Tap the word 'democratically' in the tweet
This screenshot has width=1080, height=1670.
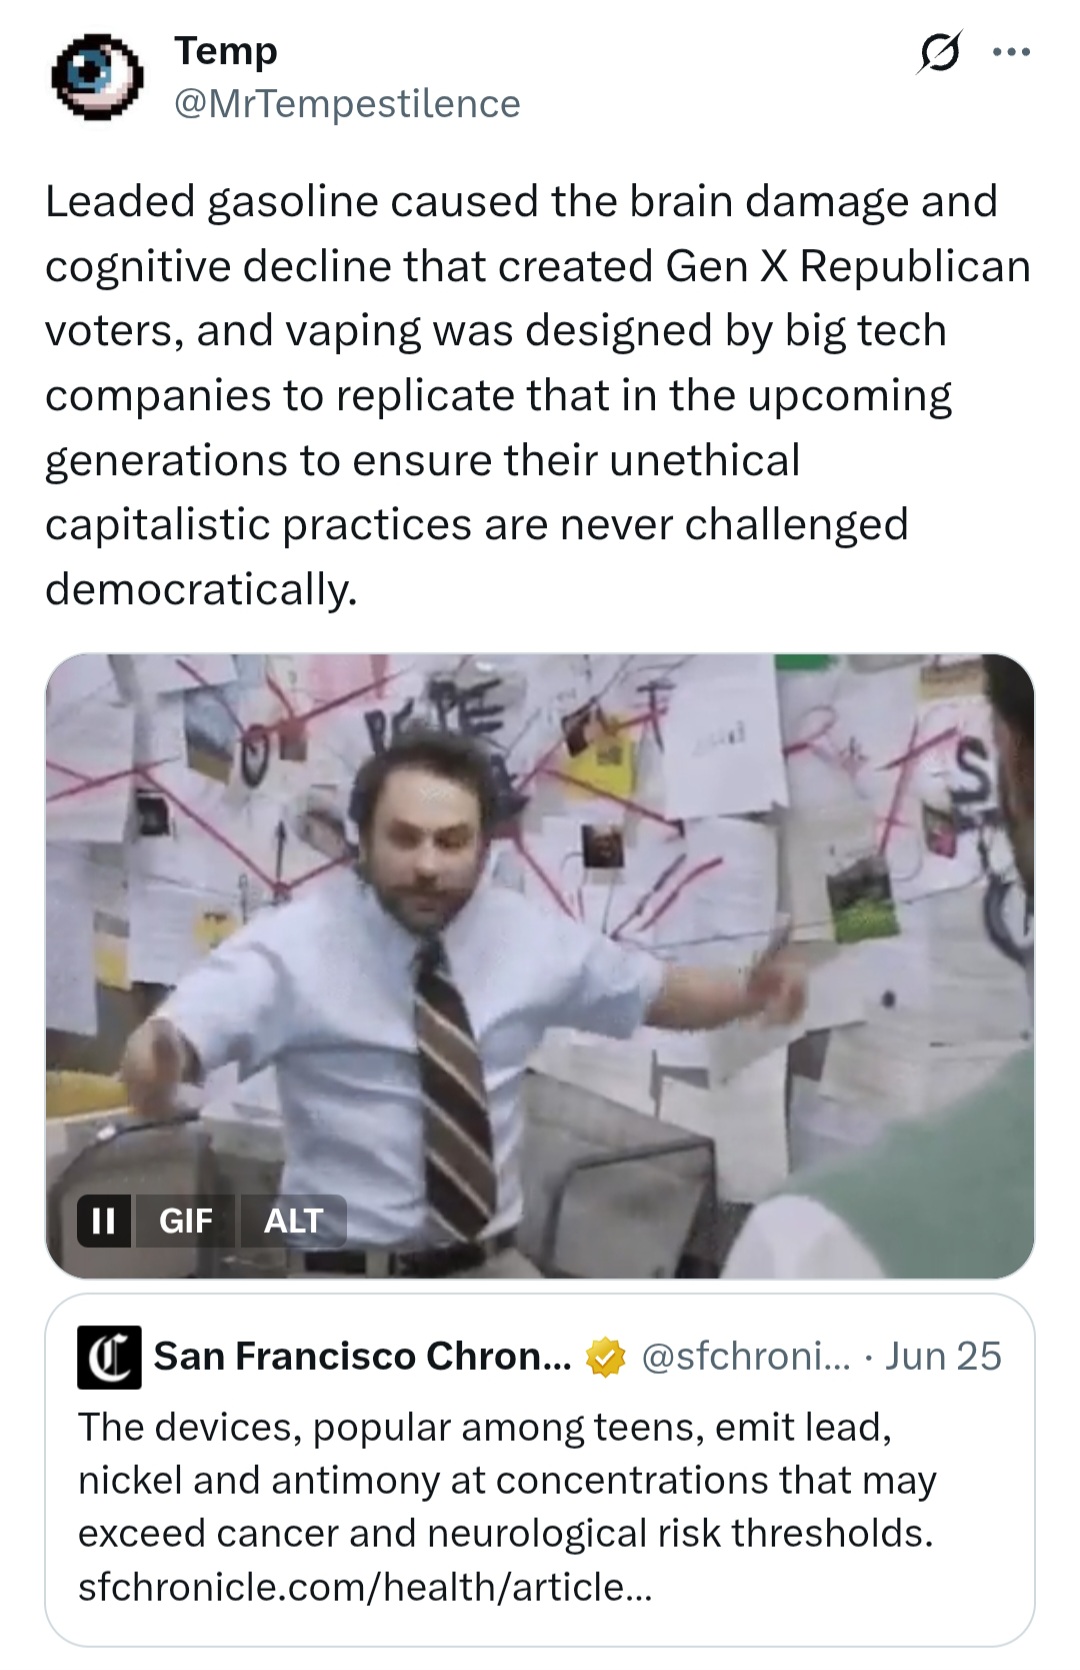click(x=200, y=589)
